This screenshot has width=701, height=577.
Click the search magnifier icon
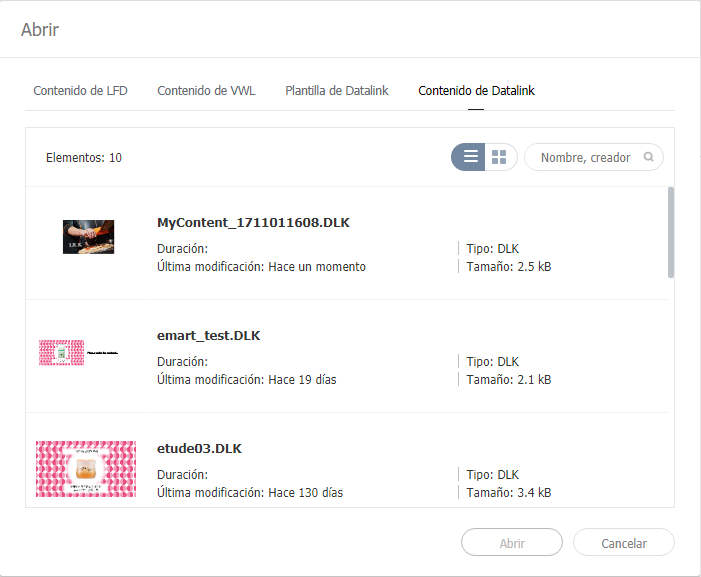(x=649, y=157)
